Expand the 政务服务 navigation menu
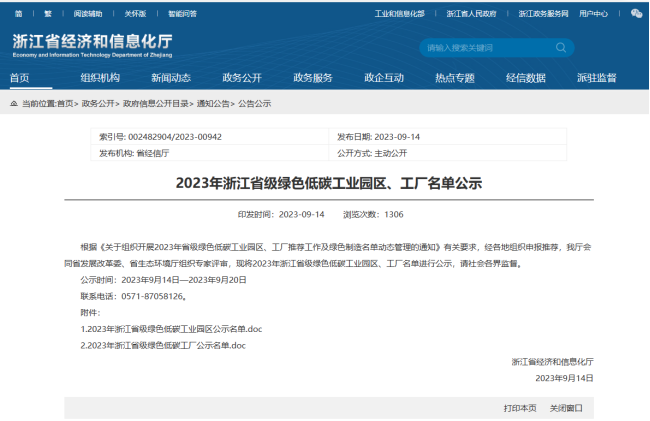This screenshot has width=650, height=421. 313,78
